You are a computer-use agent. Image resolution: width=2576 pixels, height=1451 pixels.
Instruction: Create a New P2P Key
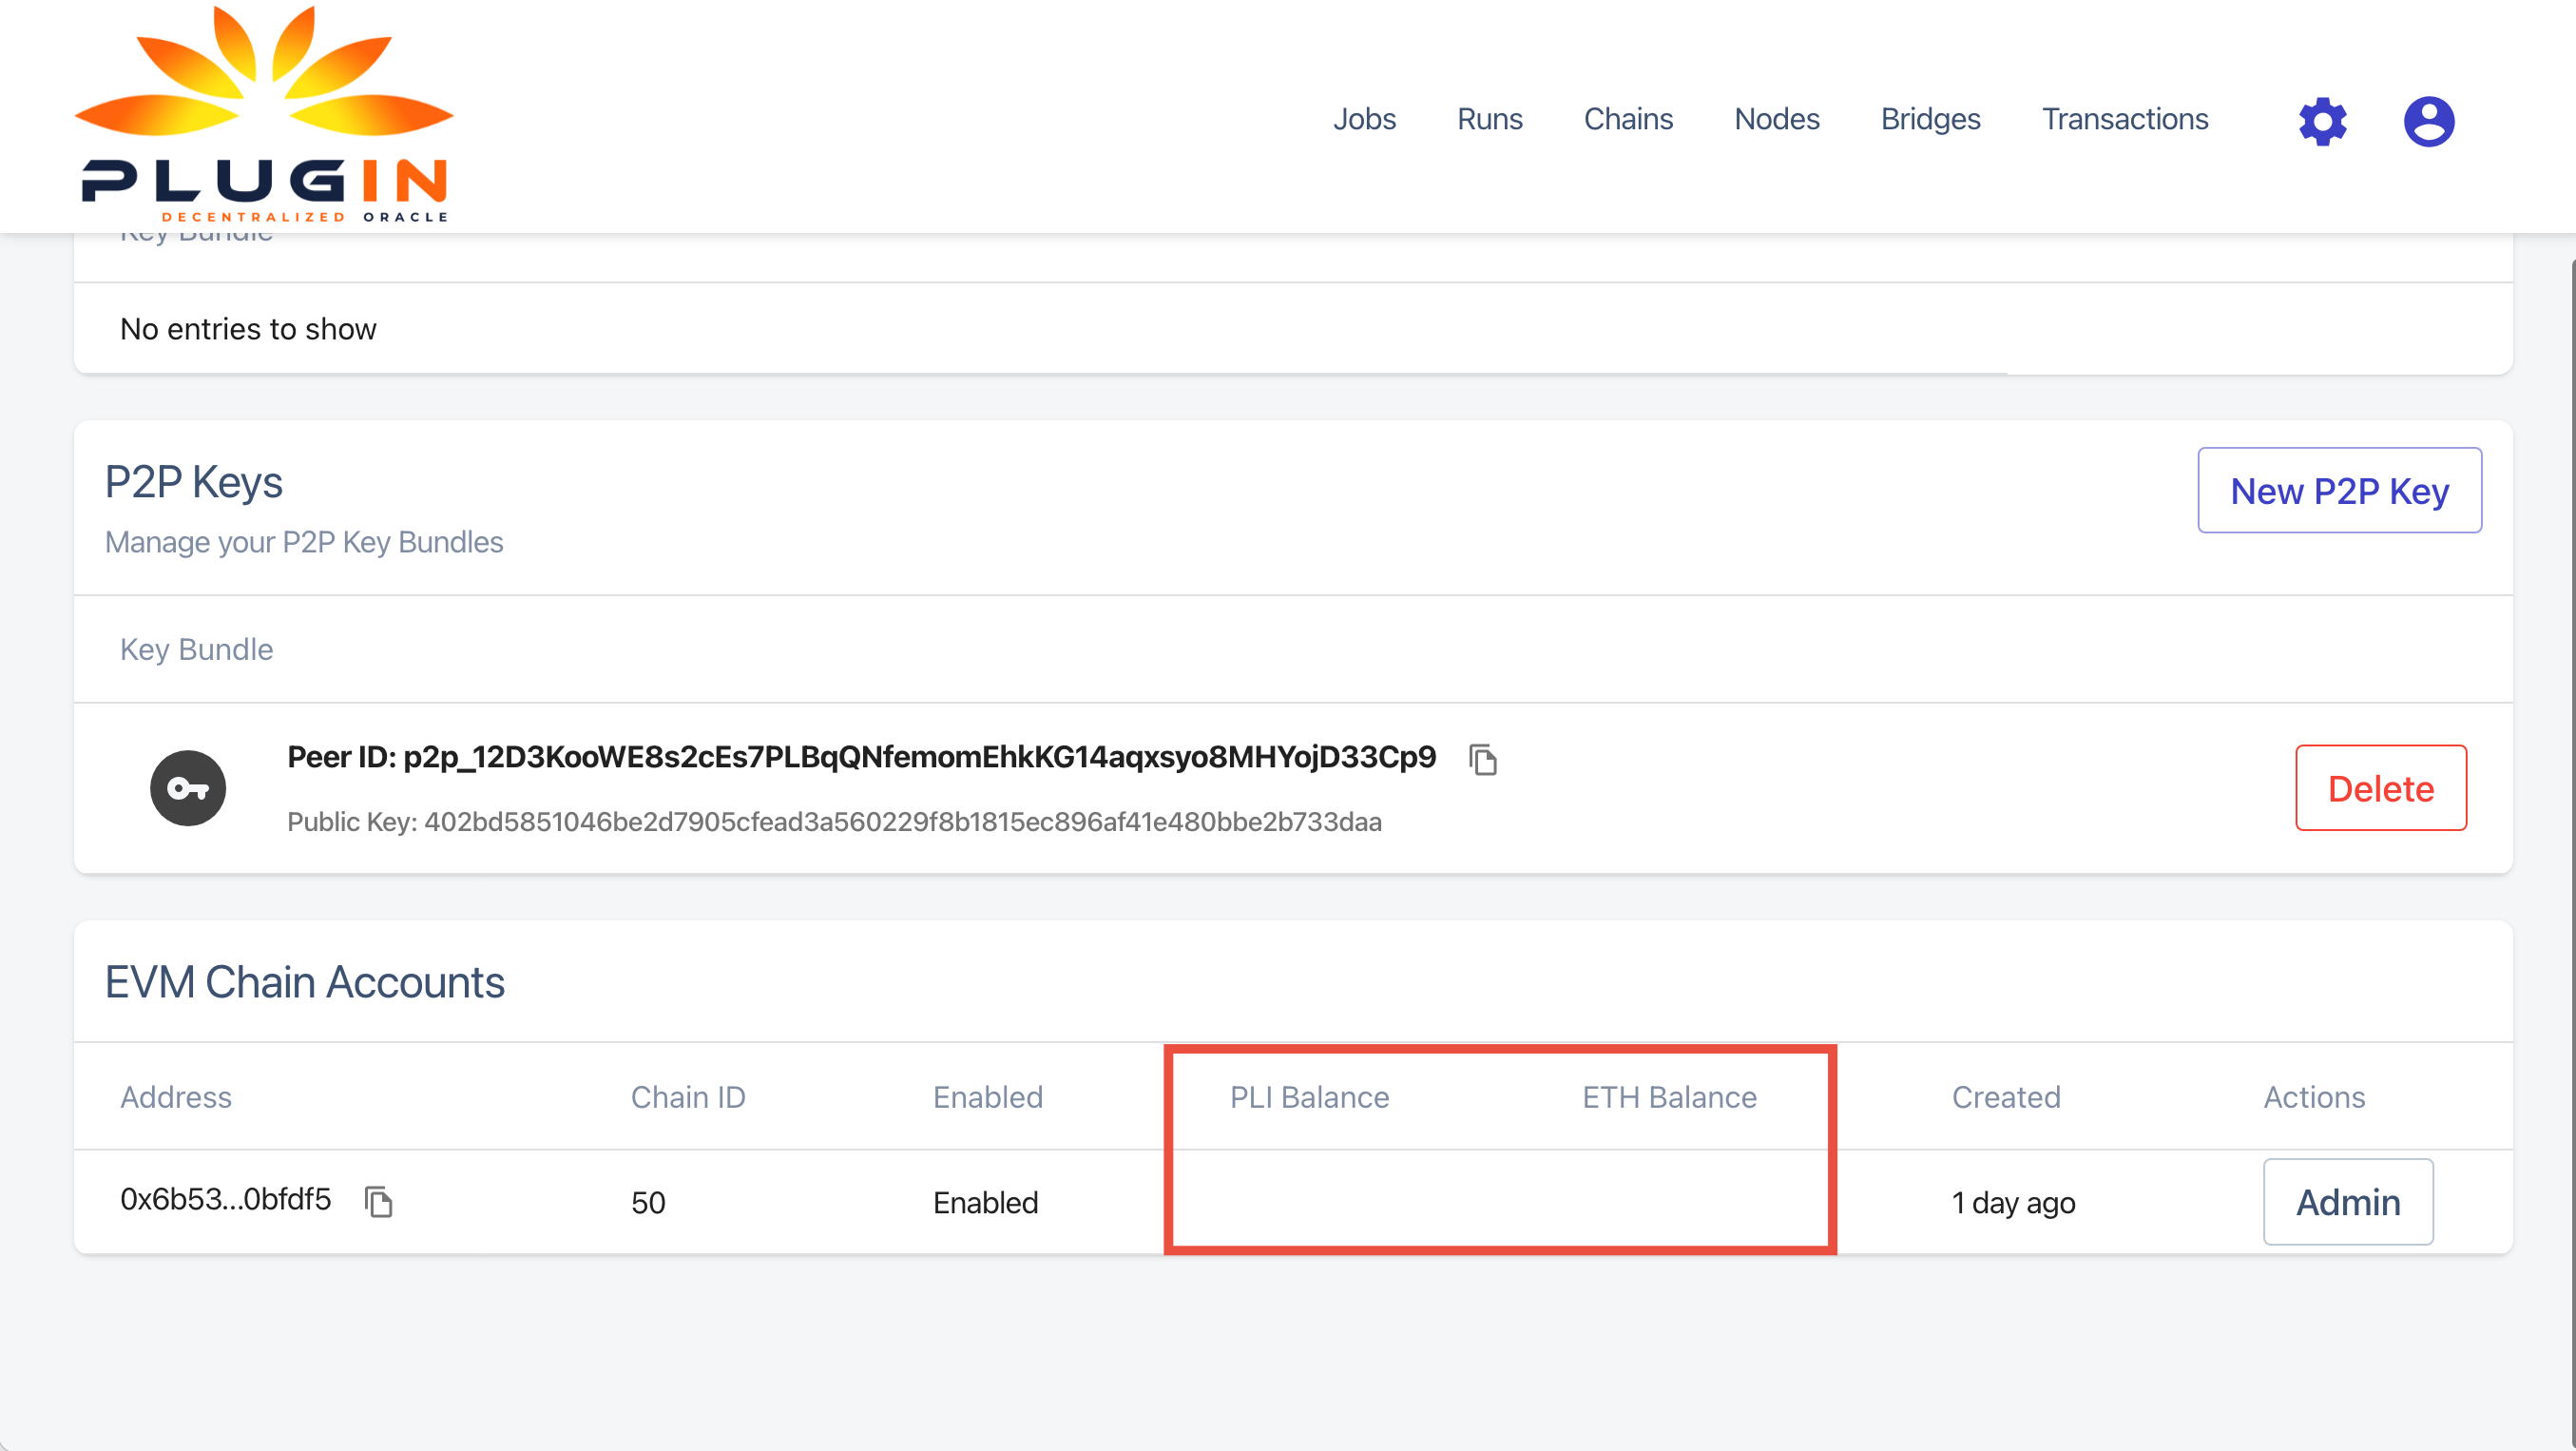coord(2339,490)
